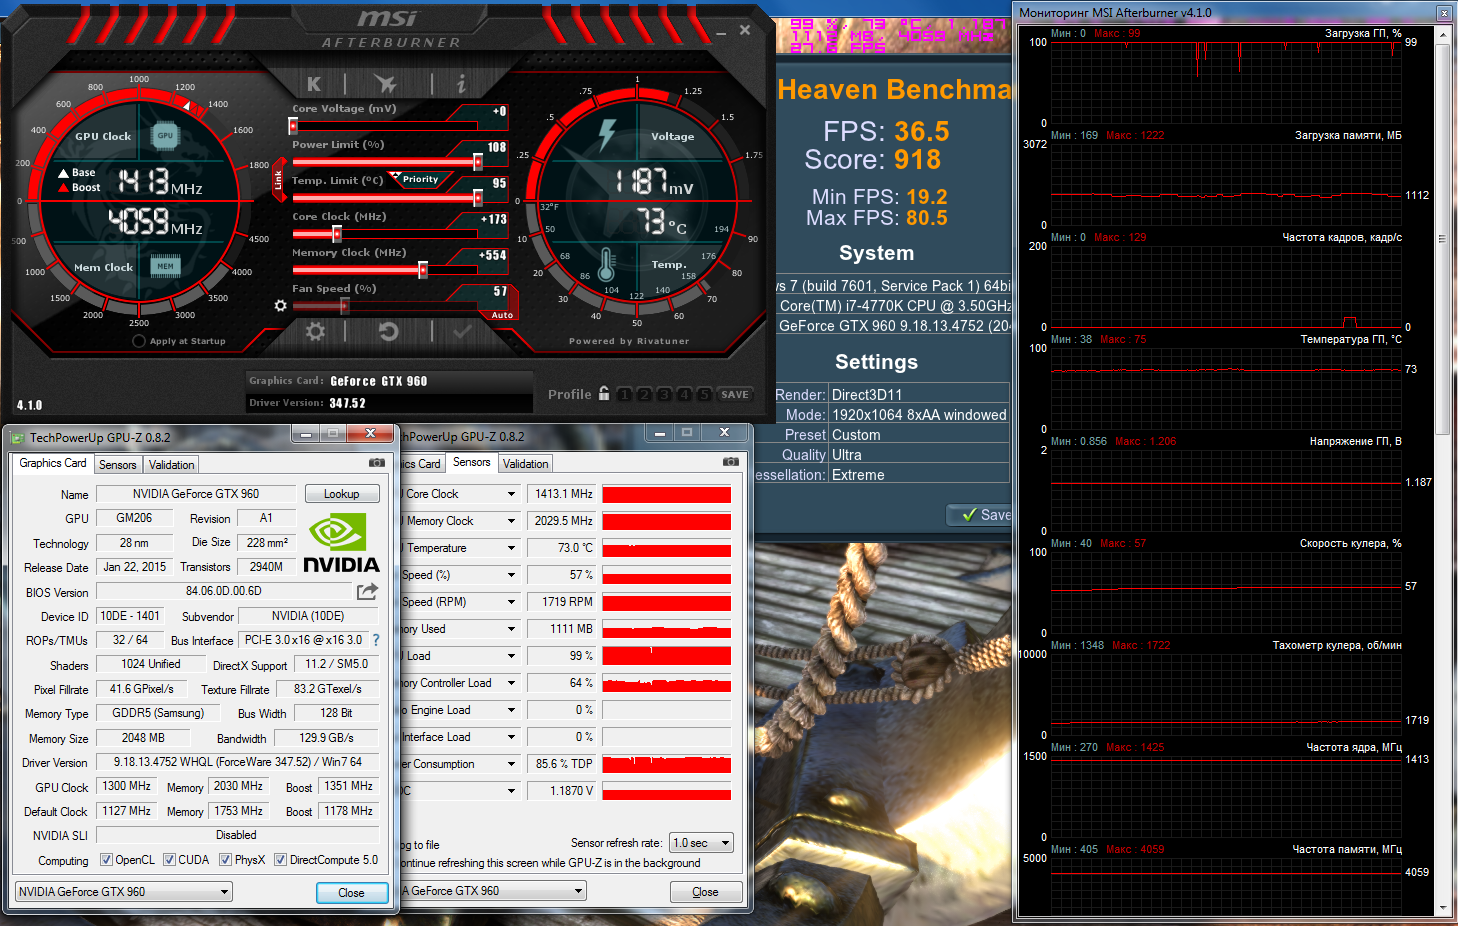Uncheck the OpenCL checkbox
The image size is (1458, 926).
(108, 860)
